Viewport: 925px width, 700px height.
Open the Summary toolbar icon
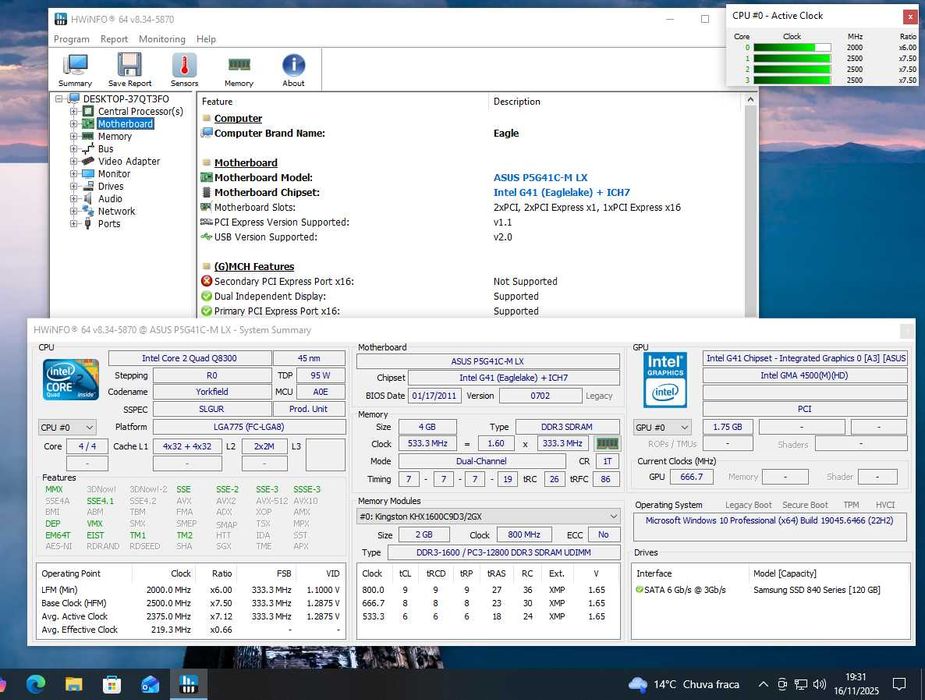(x=75, y=70)
